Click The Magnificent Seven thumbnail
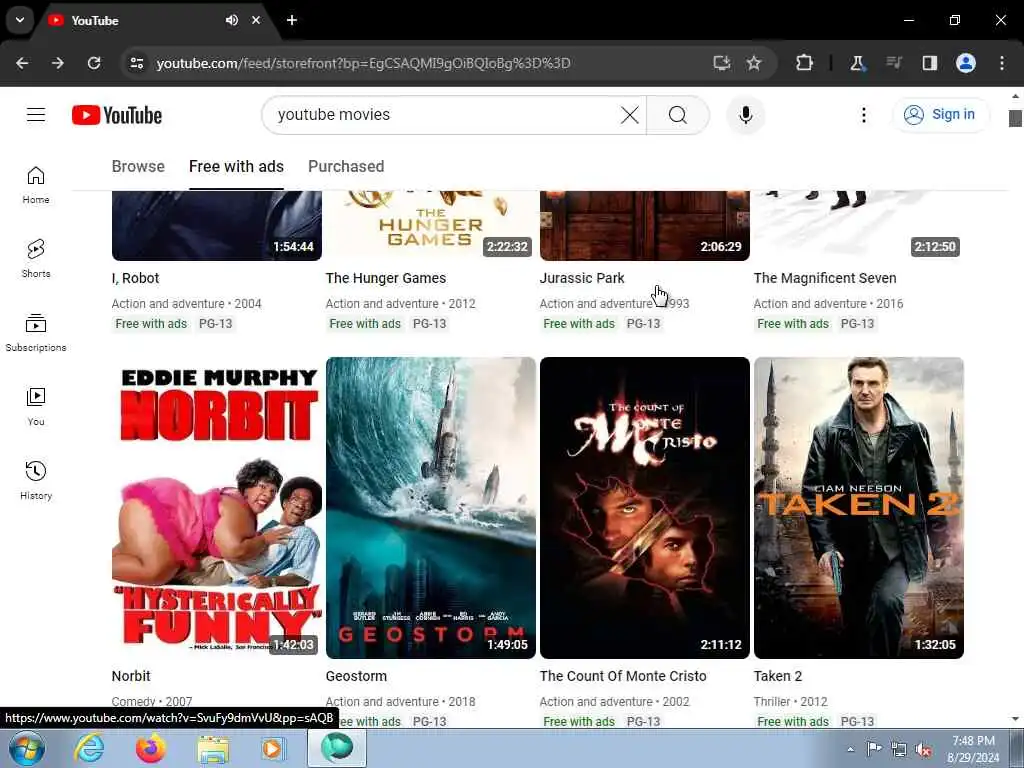The image size is (1024, 768). coord(859,225)
